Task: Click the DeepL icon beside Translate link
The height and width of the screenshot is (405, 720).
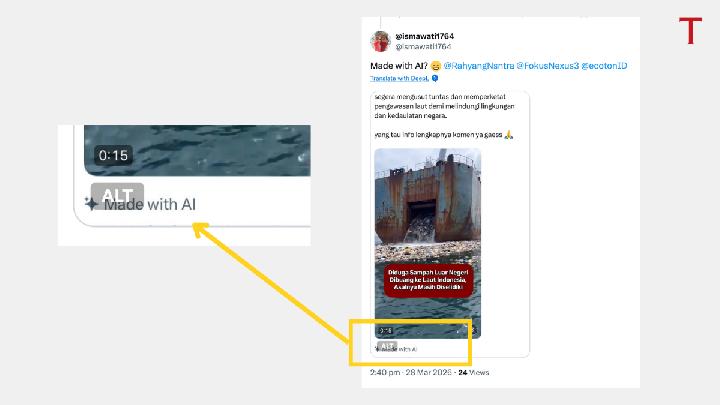Action: [435, 79]
